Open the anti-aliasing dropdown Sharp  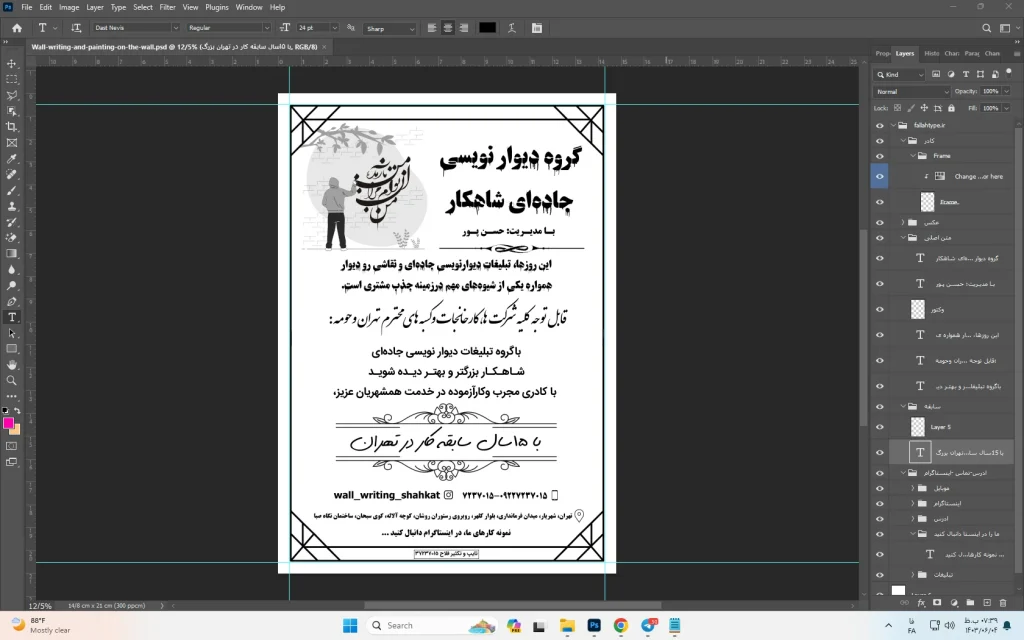point(390,29)
